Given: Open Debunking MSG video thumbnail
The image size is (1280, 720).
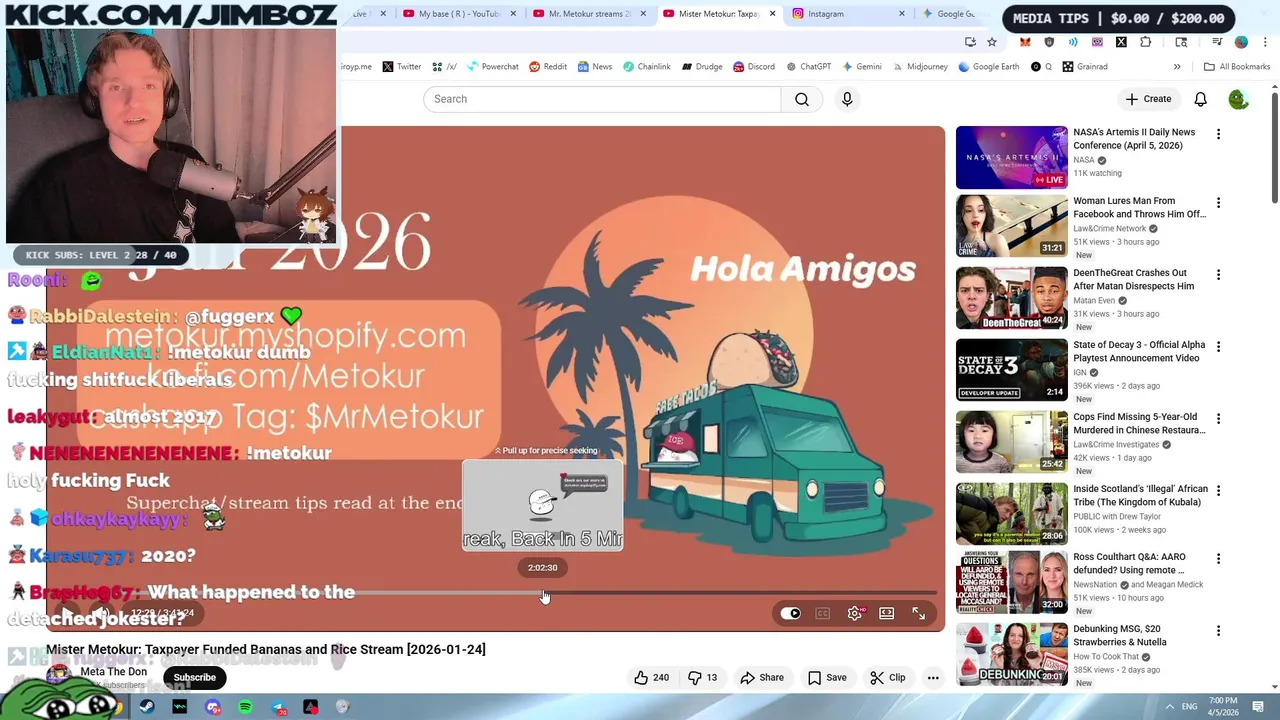Looking at the screenshot, I should pyautogui.click(x=1011, y=654).
